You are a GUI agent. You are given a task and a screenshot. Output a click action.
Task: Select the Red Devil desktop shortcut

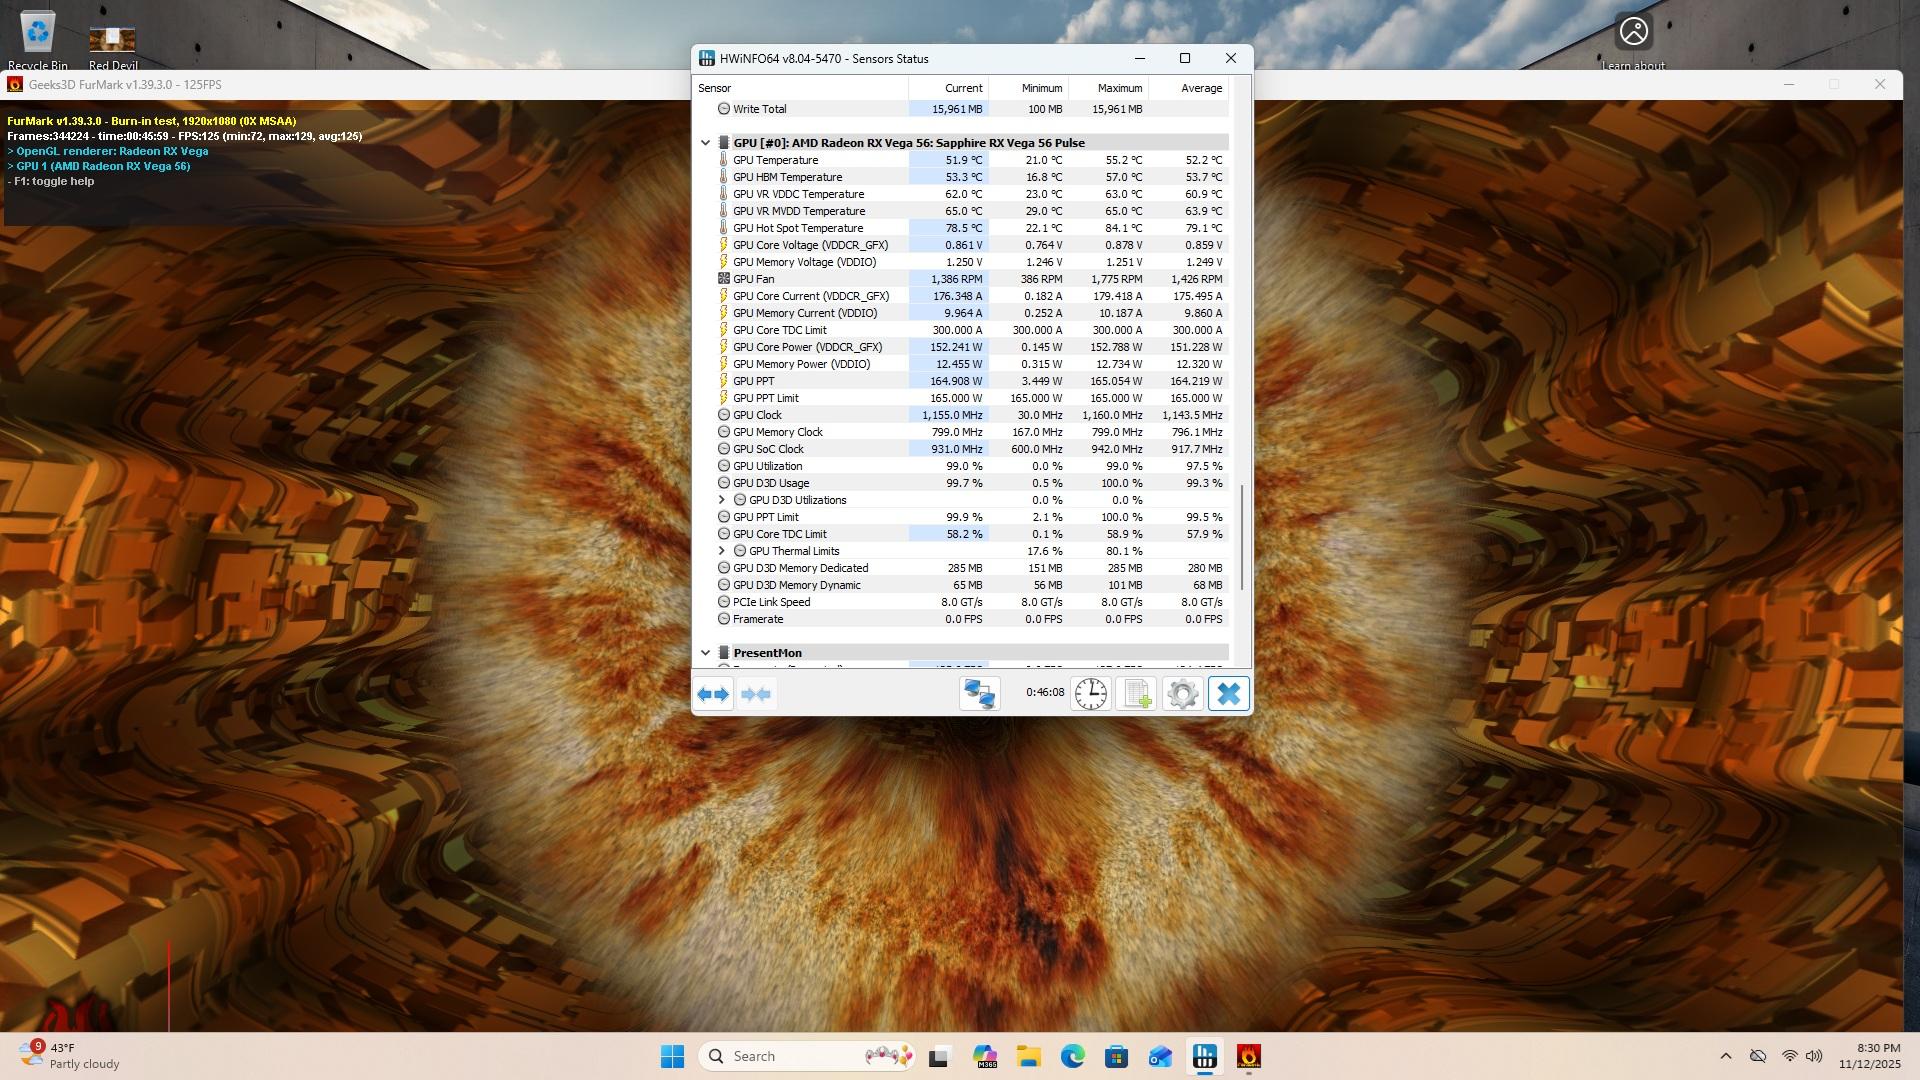point(113,47)
